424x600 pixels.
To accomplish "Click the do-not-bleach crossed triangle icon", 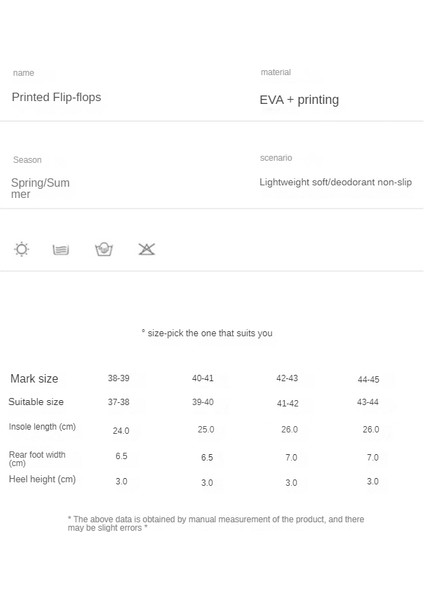I will click(147, 249).
